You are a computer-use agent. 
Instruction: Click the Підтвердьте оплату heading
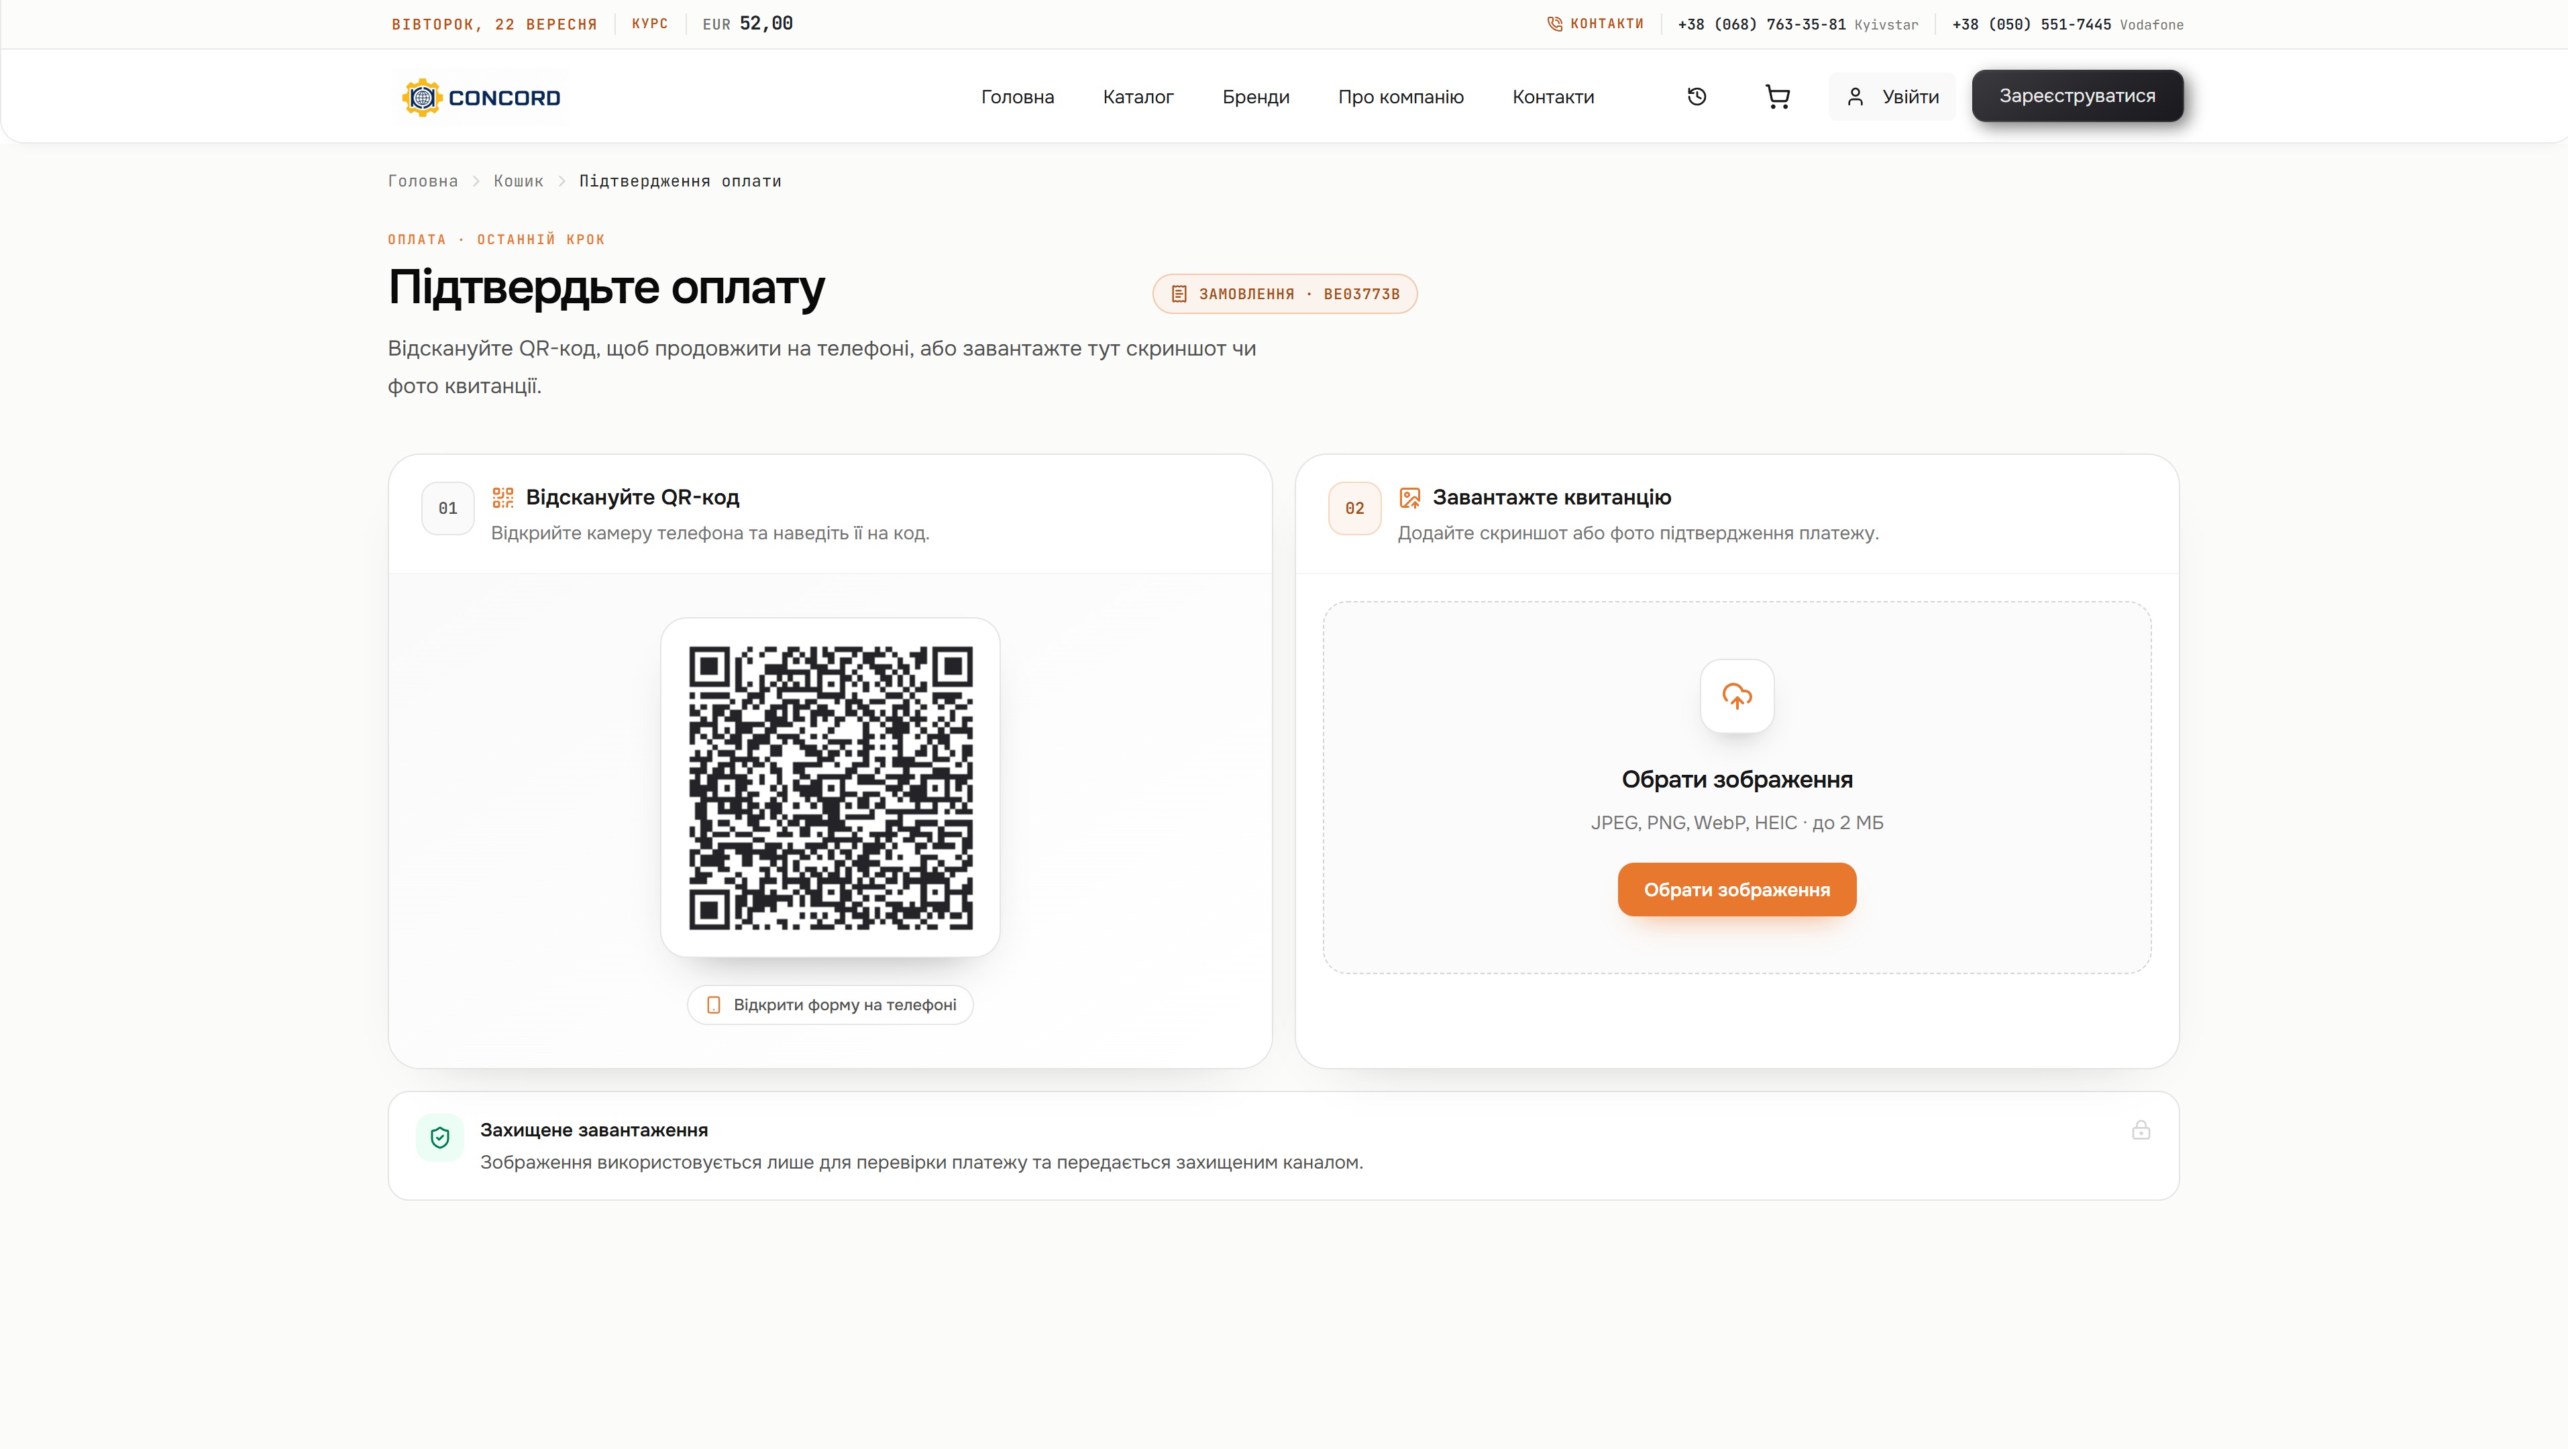[607, 288]
